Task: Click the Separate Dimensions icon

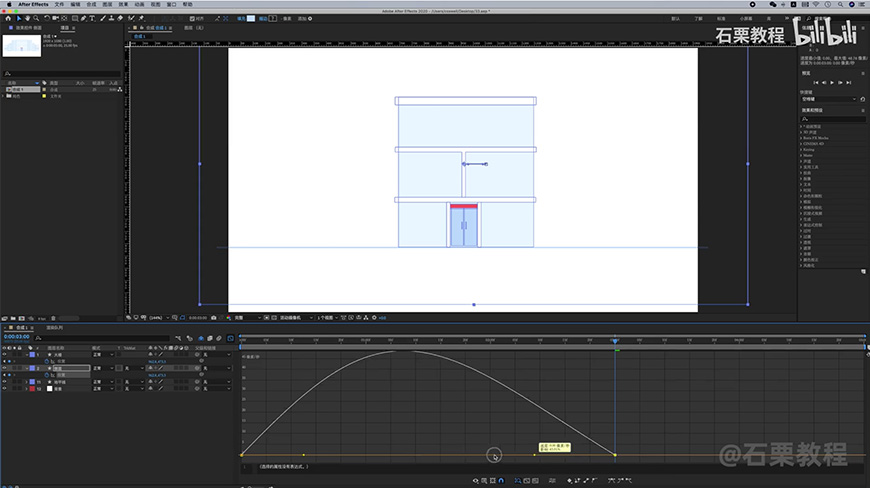Action: [x=553, y=480]
